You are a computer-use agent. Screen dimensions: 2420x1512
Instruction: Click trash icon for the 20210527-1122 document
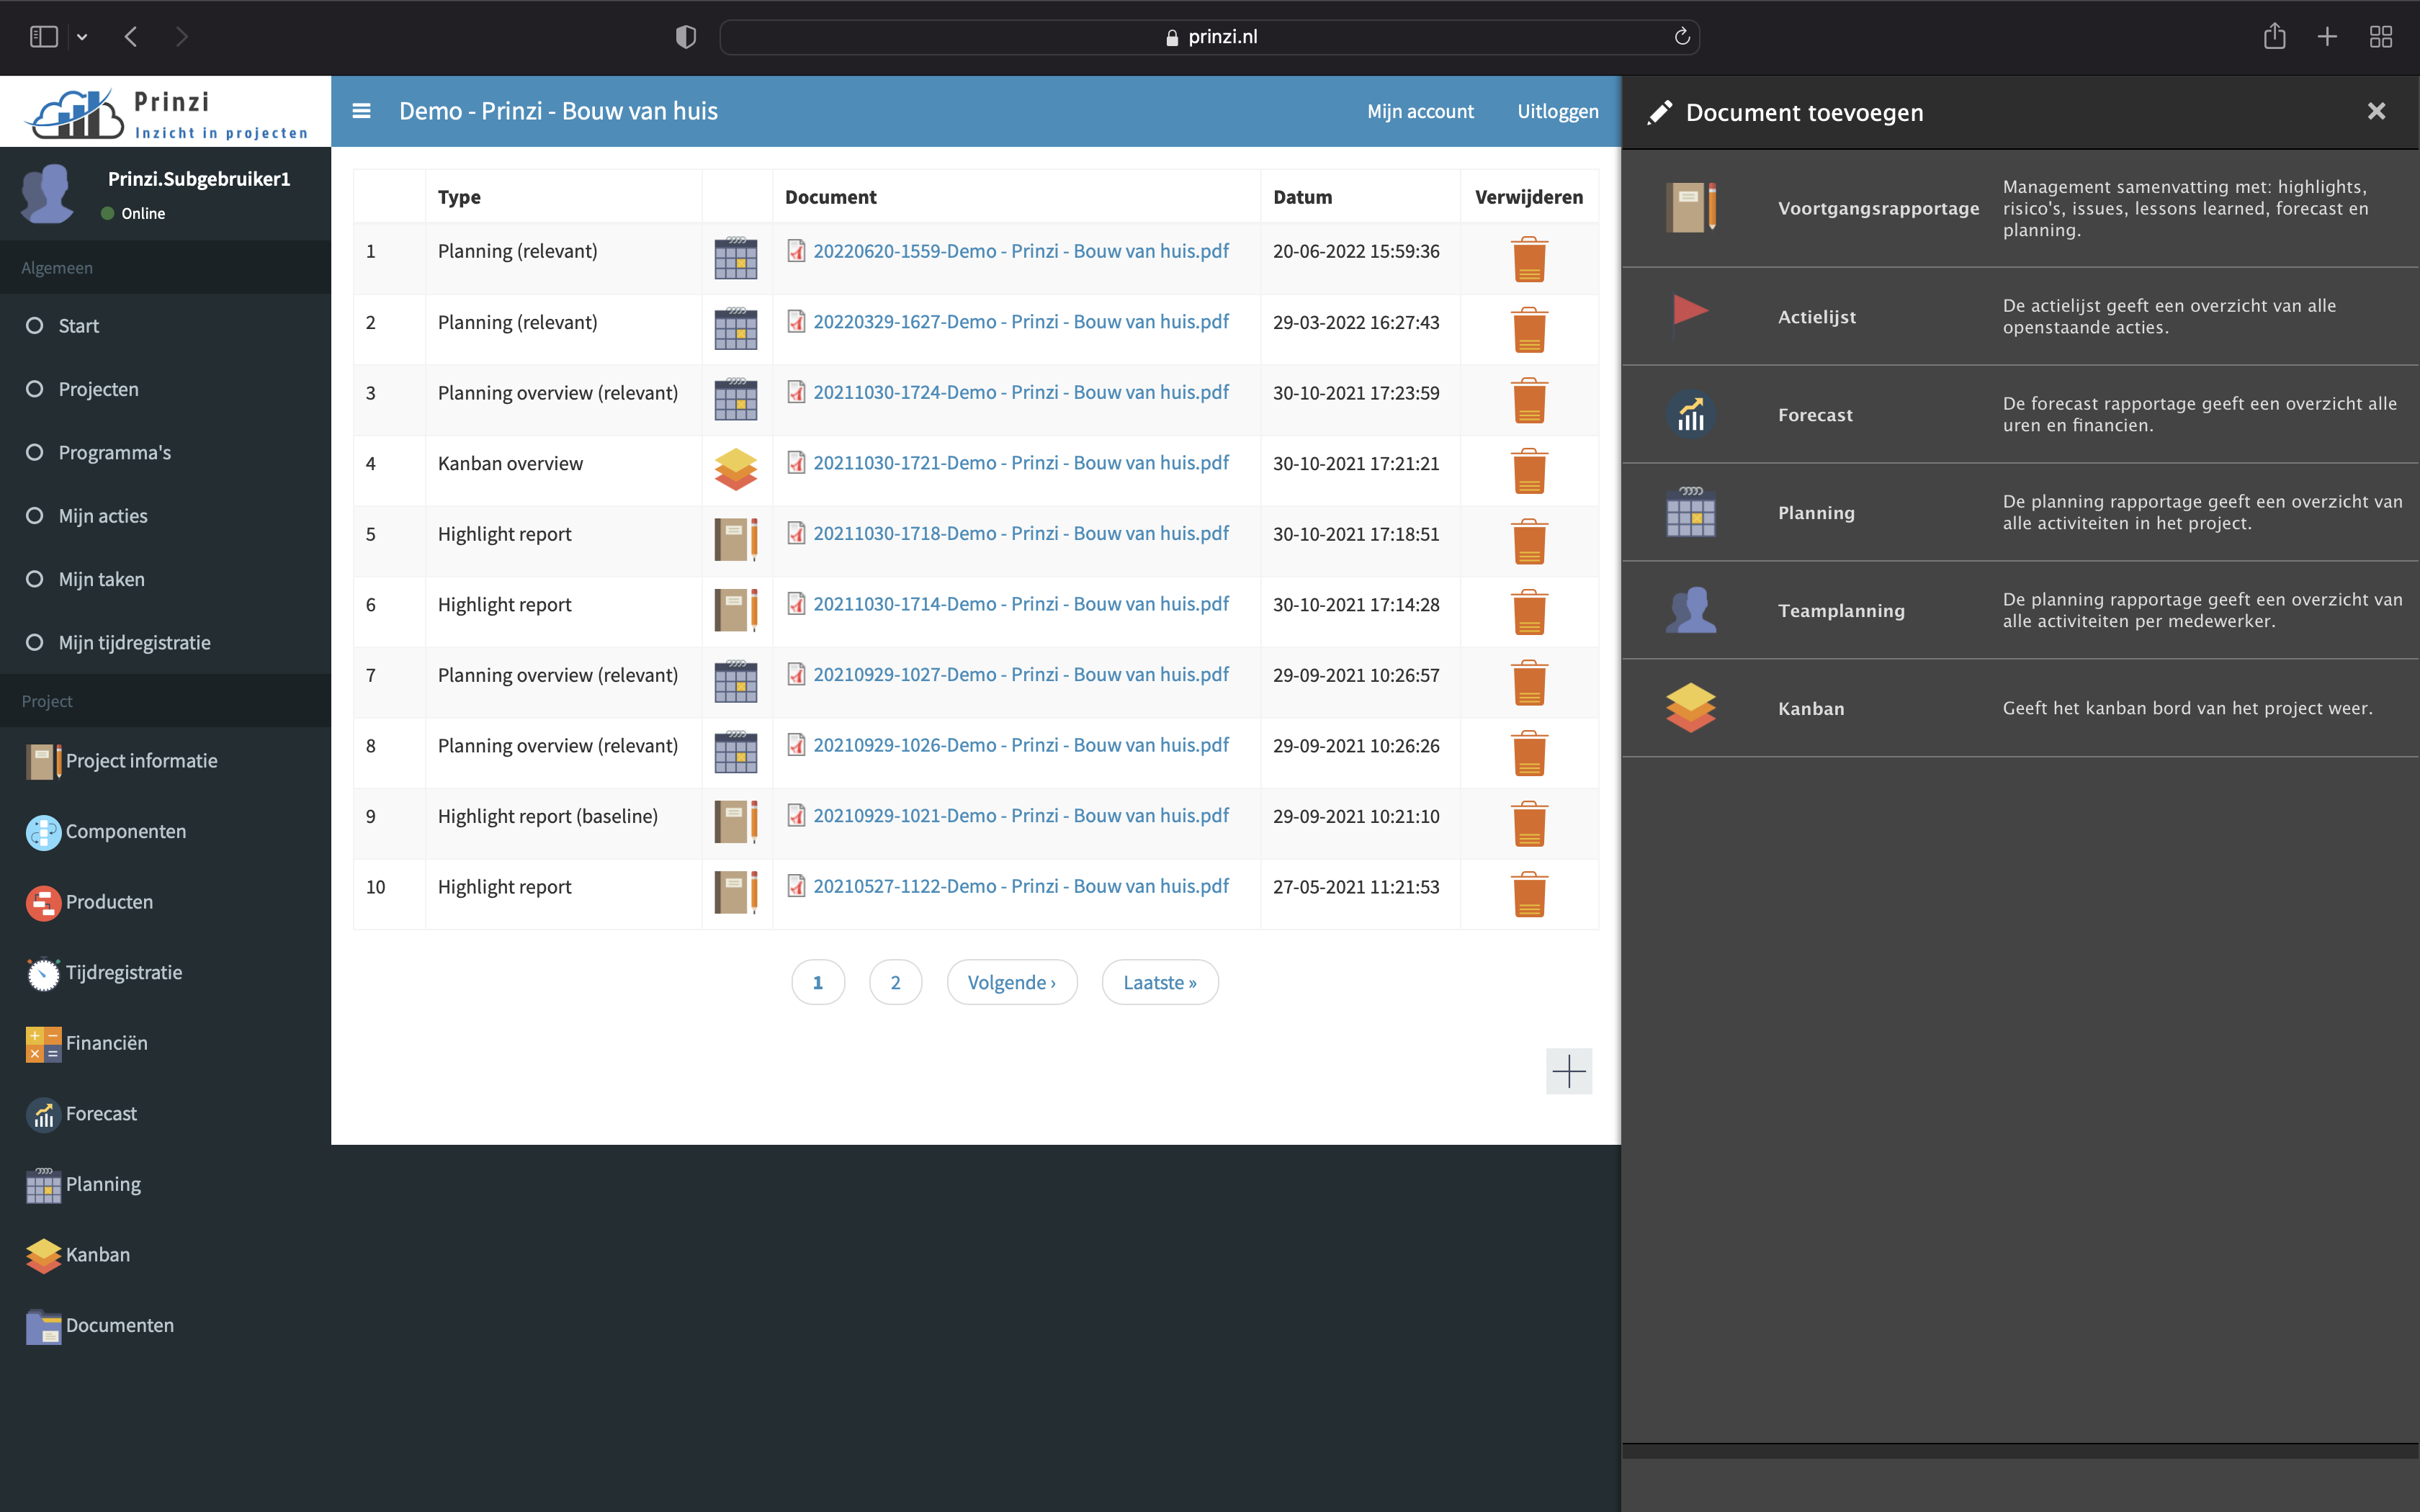tap(1529, 894)
